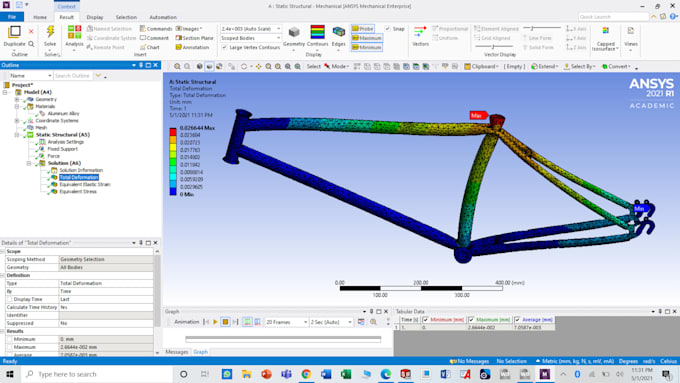Insert an Annotation

[192, 47]
